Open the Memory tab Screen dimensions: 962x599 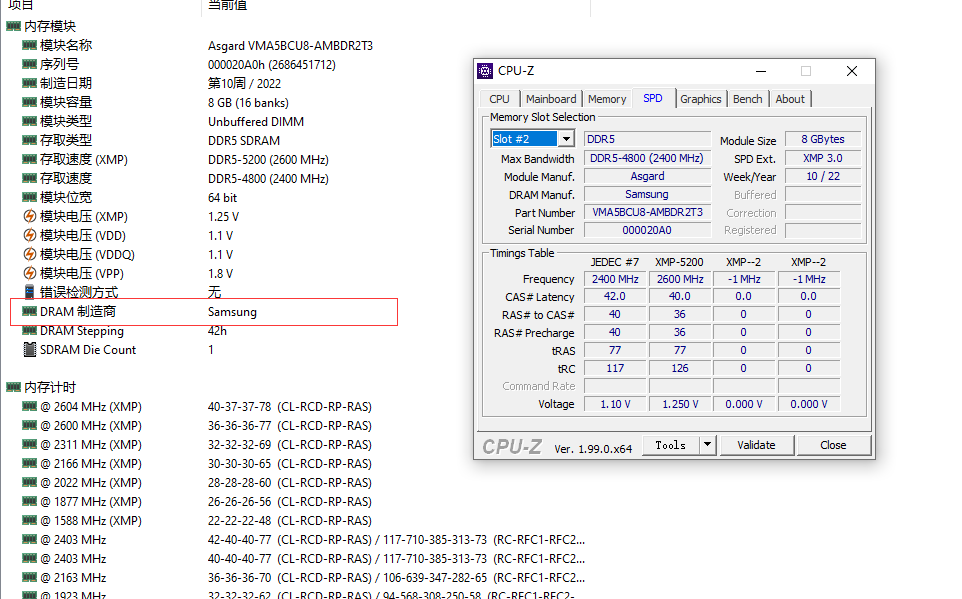607,99
